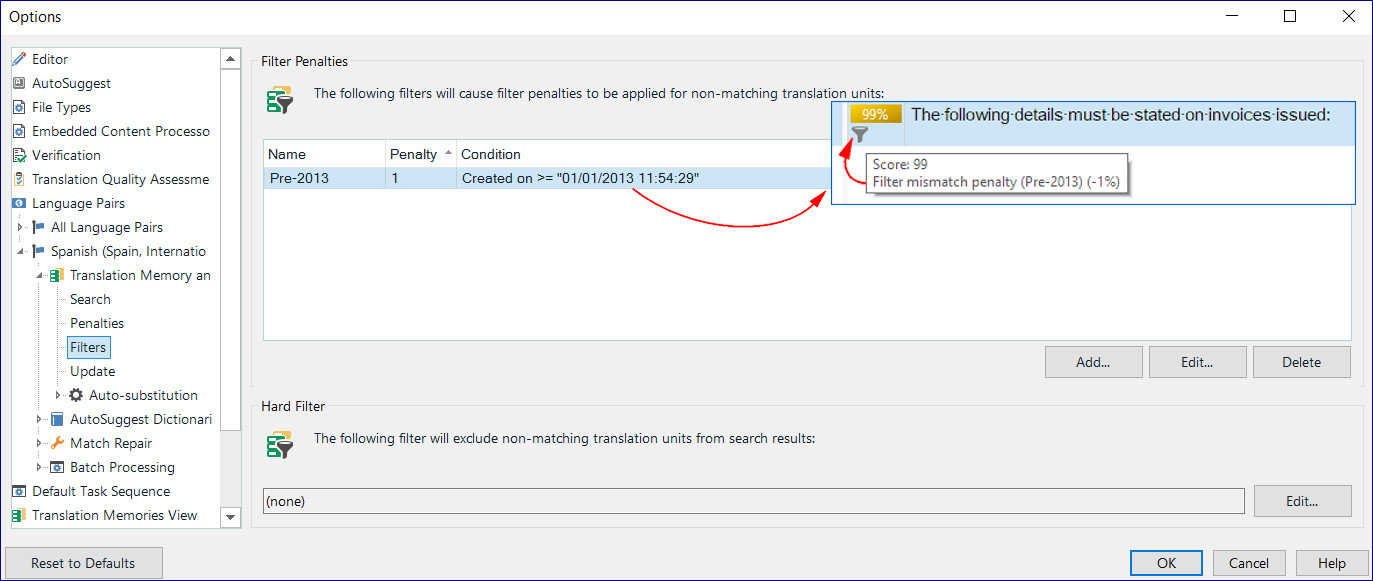
Task: Select the Penalties tree item
Action: pos(97,324)
